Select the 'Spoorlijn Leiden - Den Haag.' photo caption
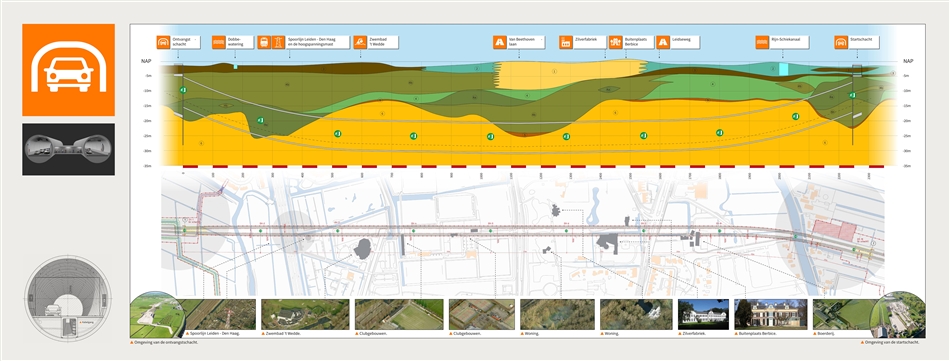950x361 pixels. tap(214, 334)
